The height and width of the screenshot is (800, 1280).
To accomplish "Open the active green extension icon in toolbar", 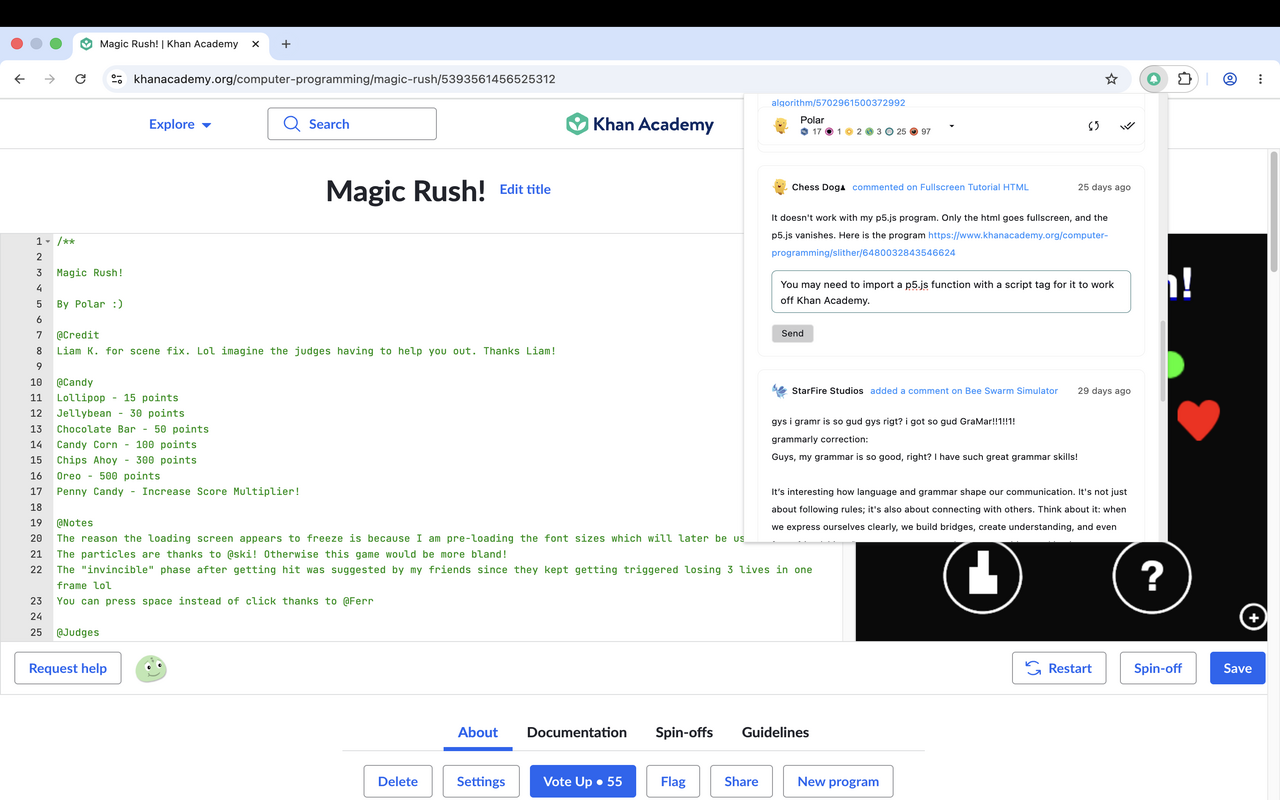I will coord(1154,79).
